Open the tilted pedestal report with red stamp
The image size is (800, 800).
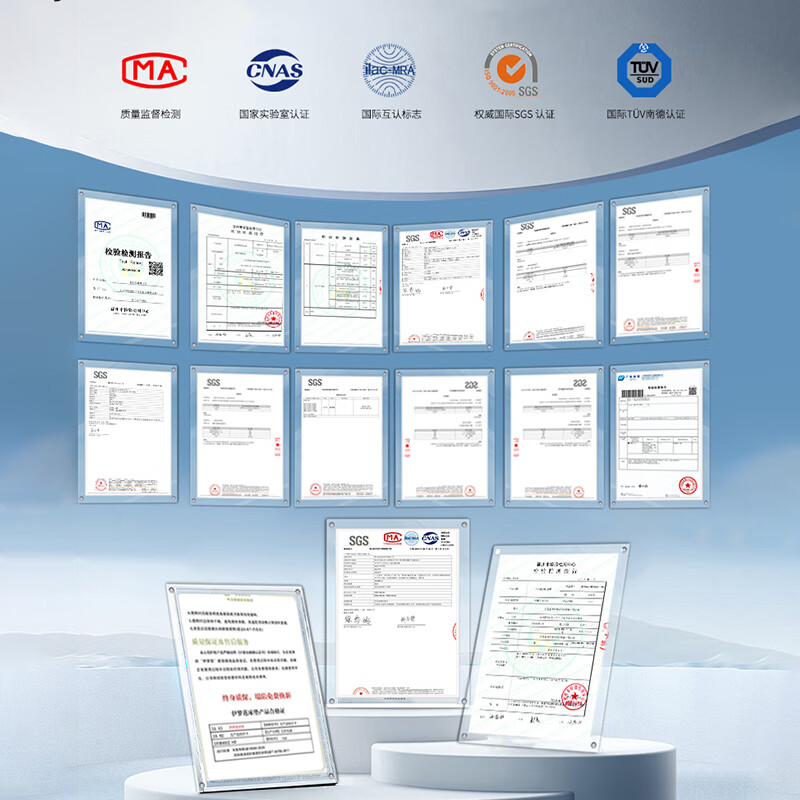tap(544, 647)
